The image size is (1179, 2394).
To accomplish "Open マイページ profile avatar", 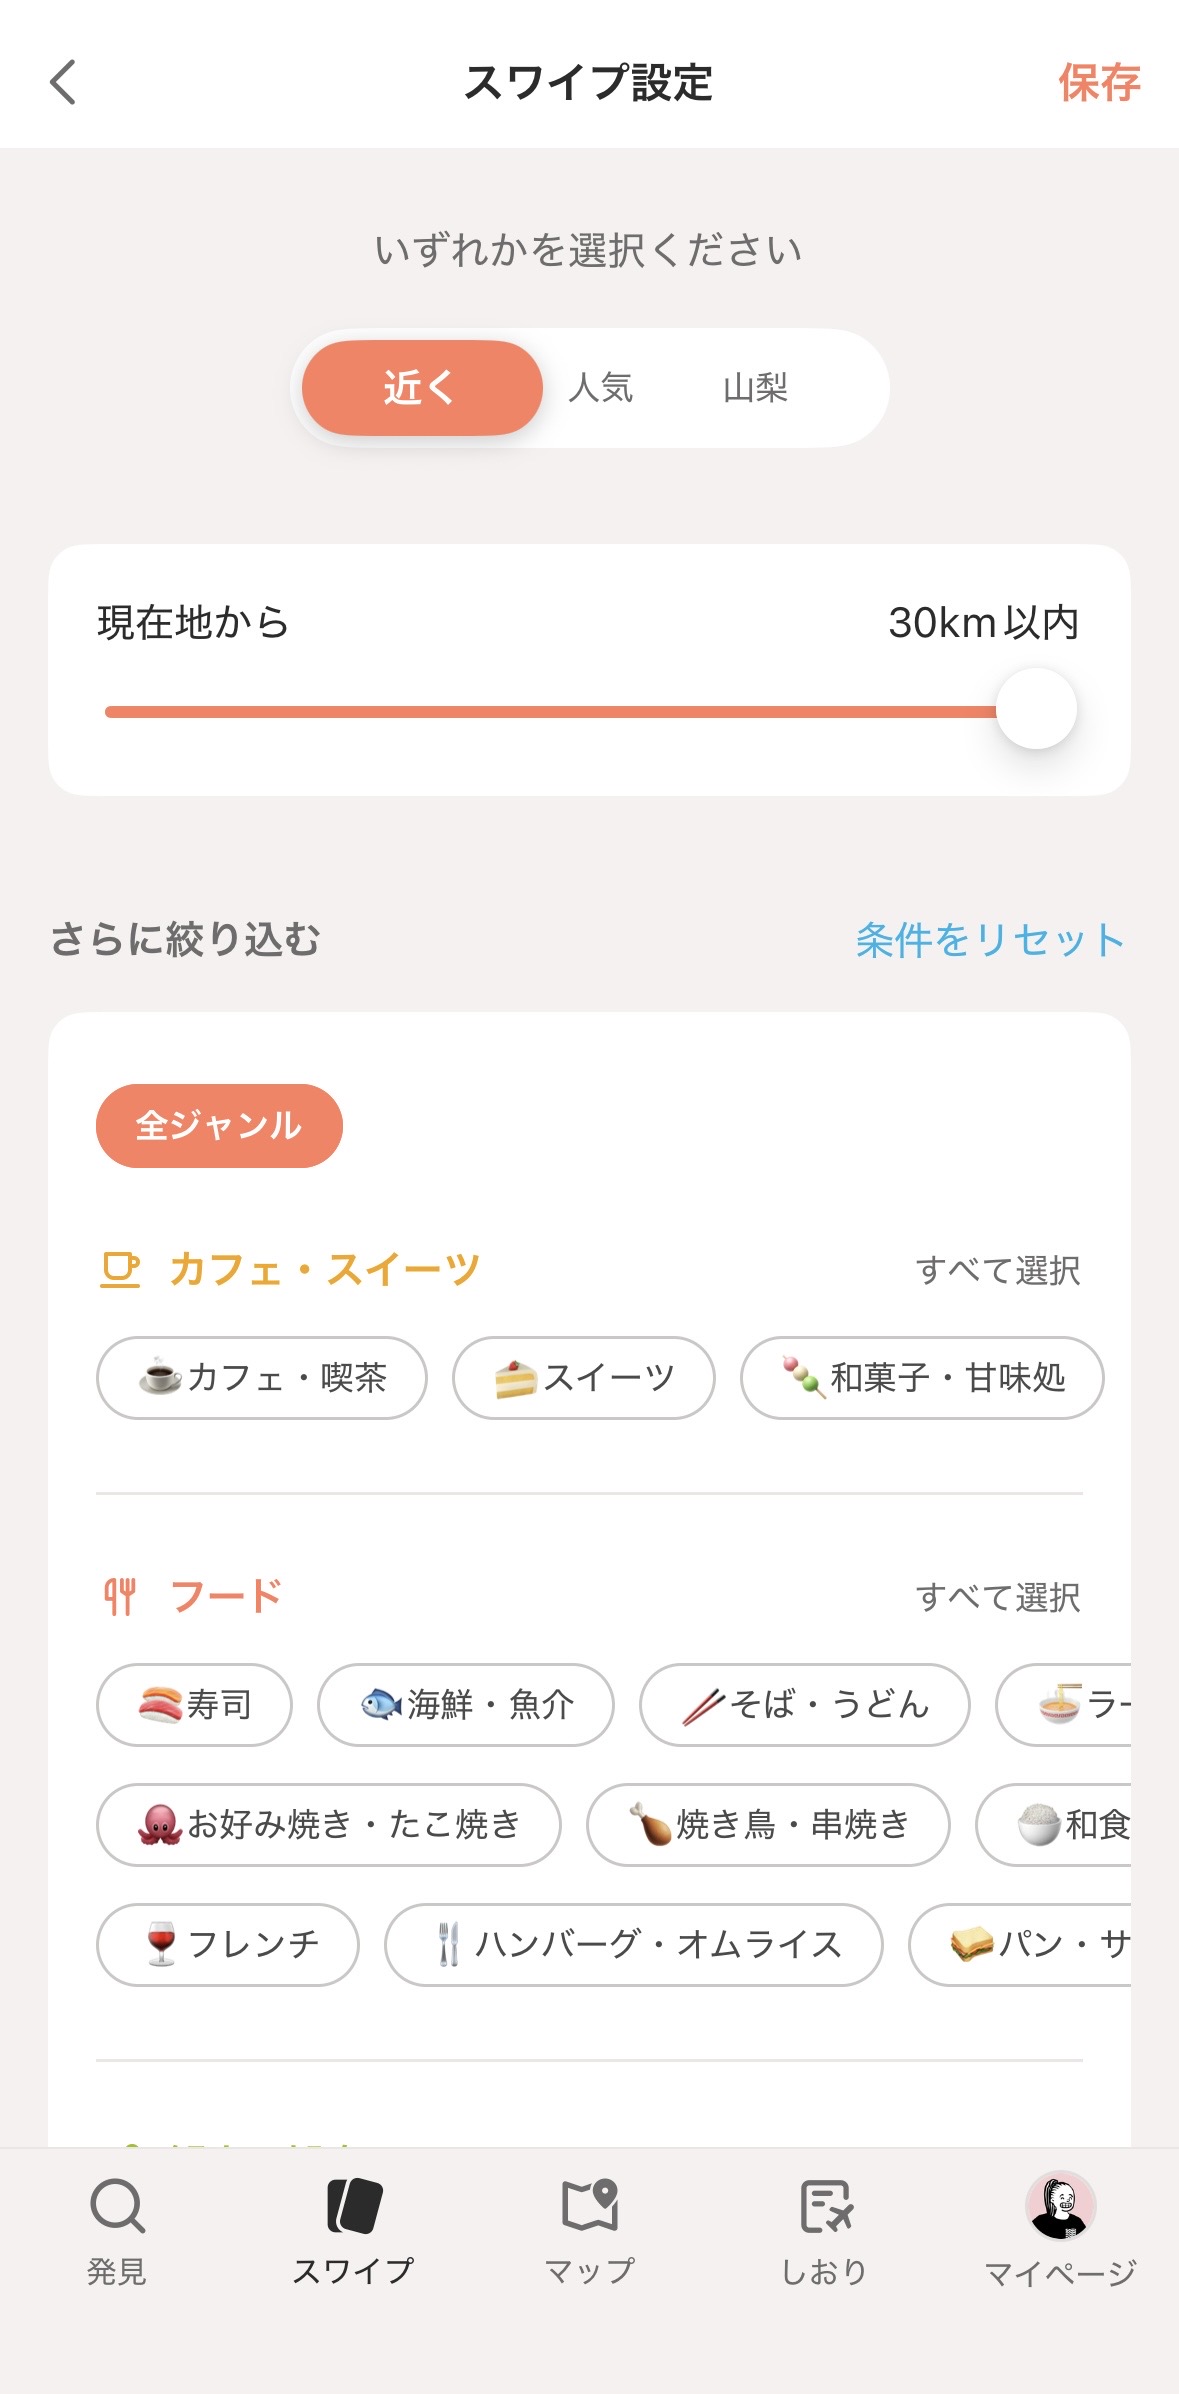I will click(1060, 2206).
